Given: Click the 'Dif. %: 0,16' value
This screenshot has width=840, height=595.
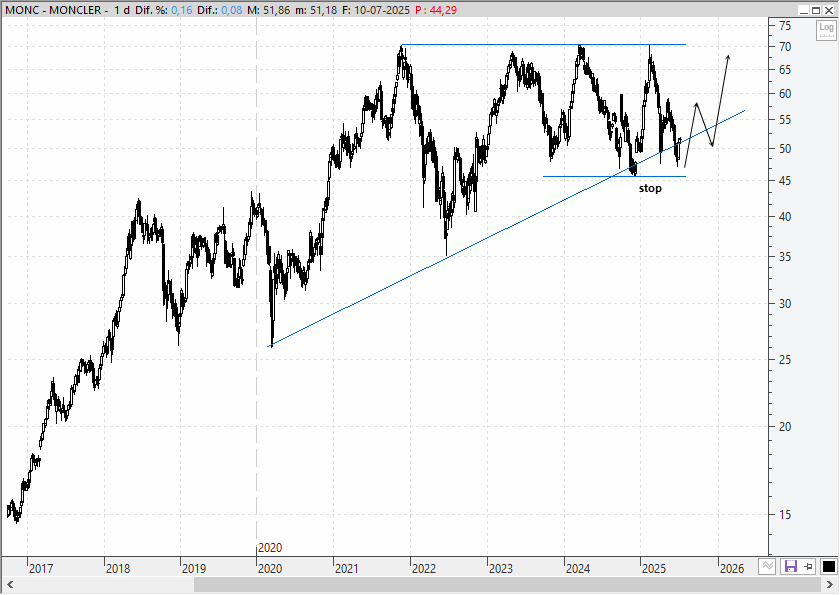Looking at the screenshot, I should [163, 10].
